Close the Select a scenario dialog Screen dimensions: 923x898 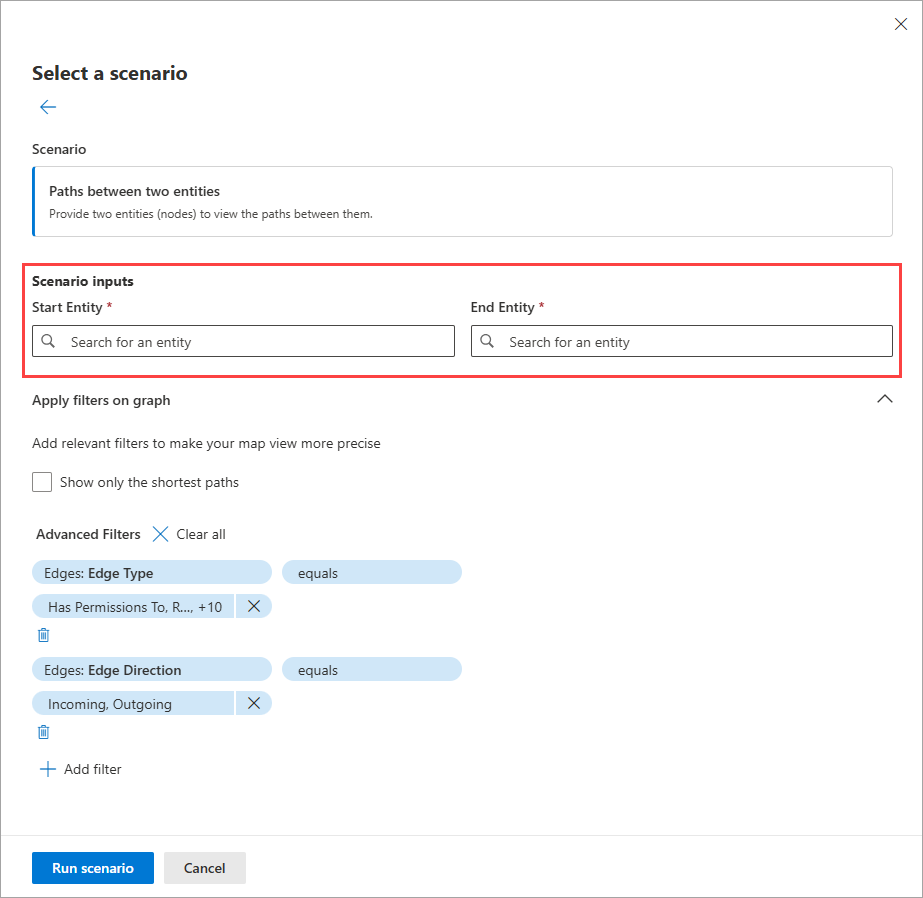coord(900,25)
